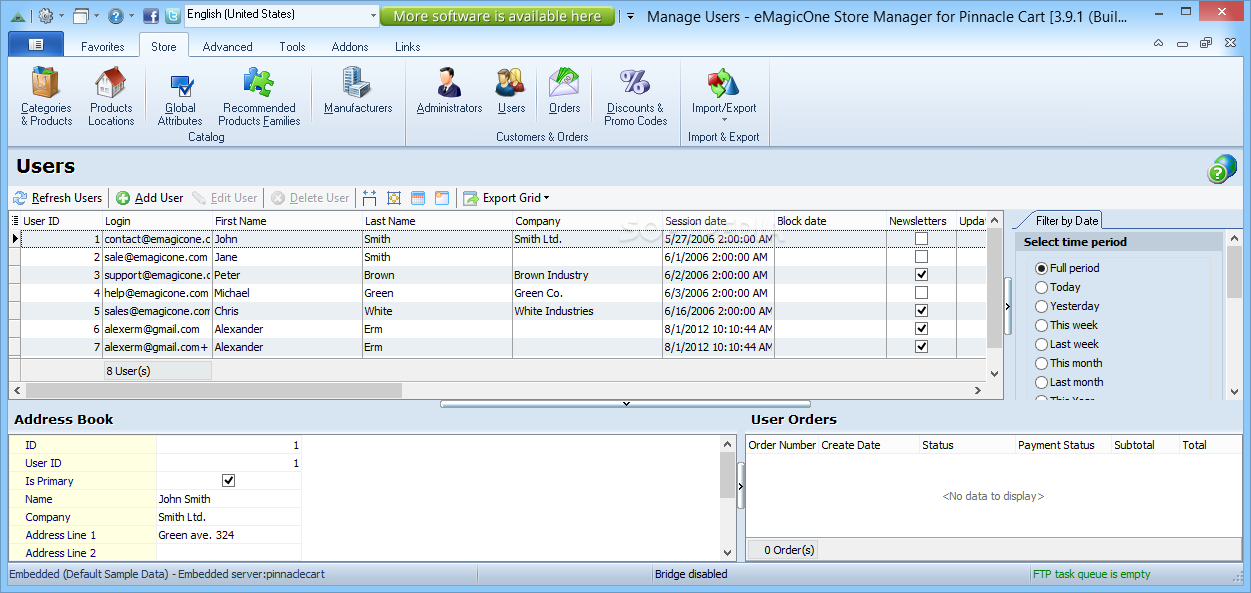This screenshot has width=1251, height=593.
Task: Open Orders section
Action: coord(564,91)
